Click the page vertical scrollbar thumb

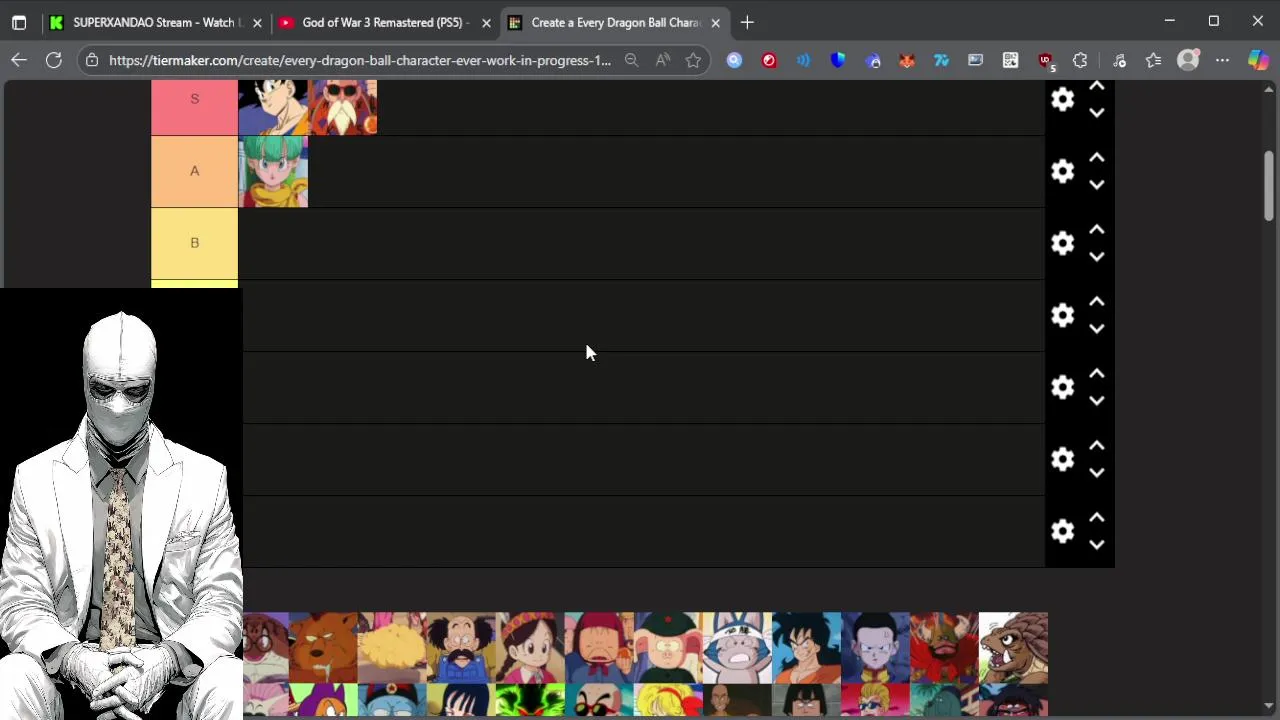pyautogui.click(x=1269, y=186)
